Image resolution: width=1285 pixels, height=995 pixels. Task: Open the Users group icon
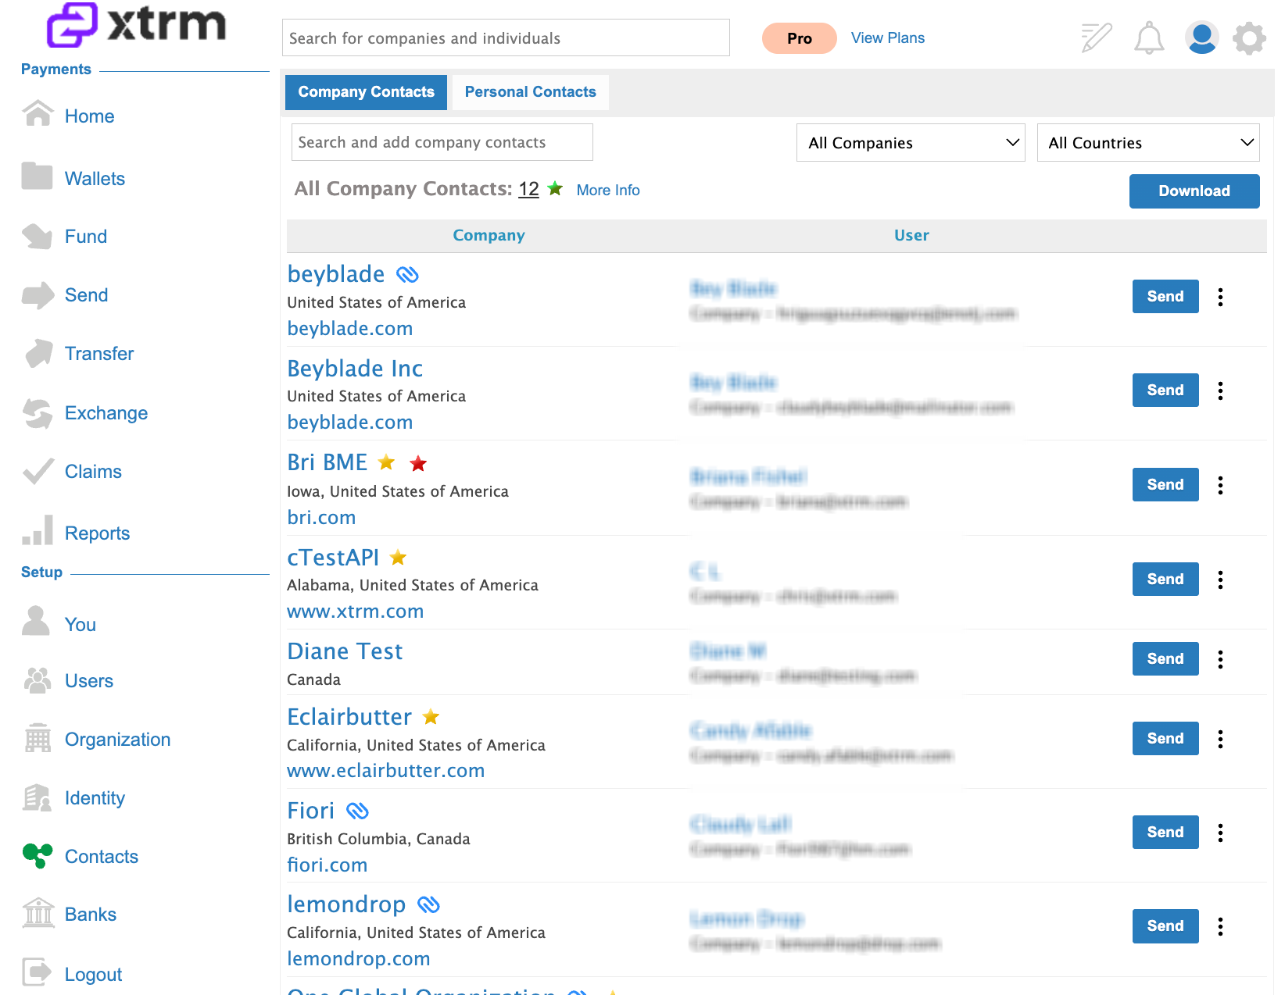click(x=38, y=680)
